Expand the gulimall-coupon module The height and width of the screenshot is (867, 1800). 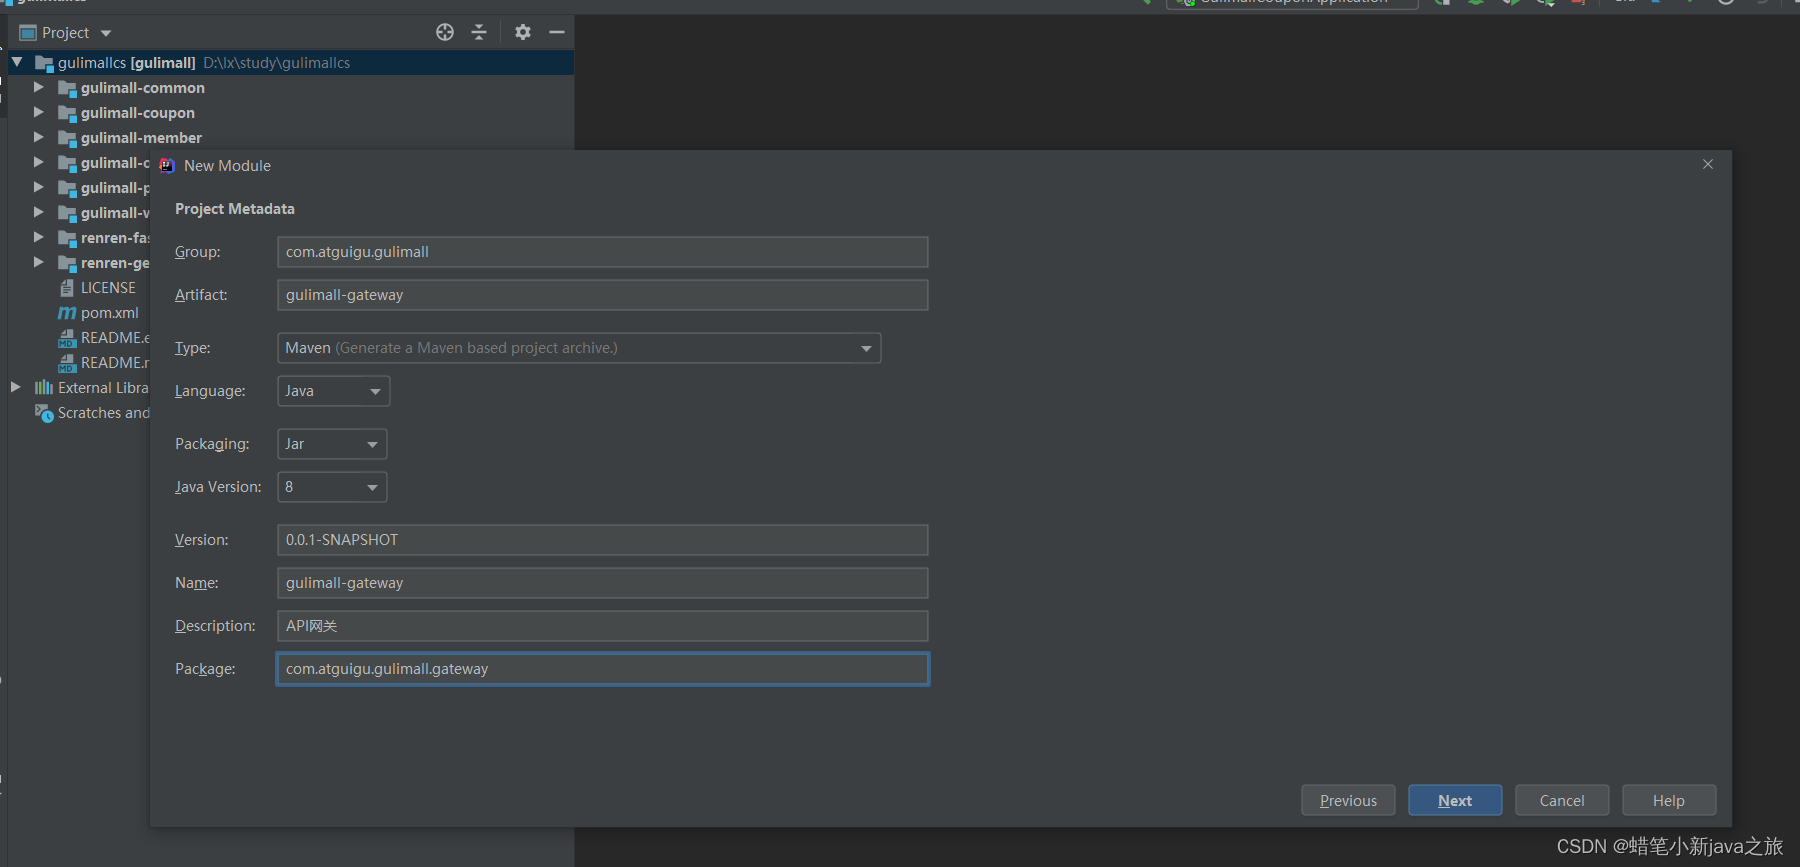(x=39, y=112)
